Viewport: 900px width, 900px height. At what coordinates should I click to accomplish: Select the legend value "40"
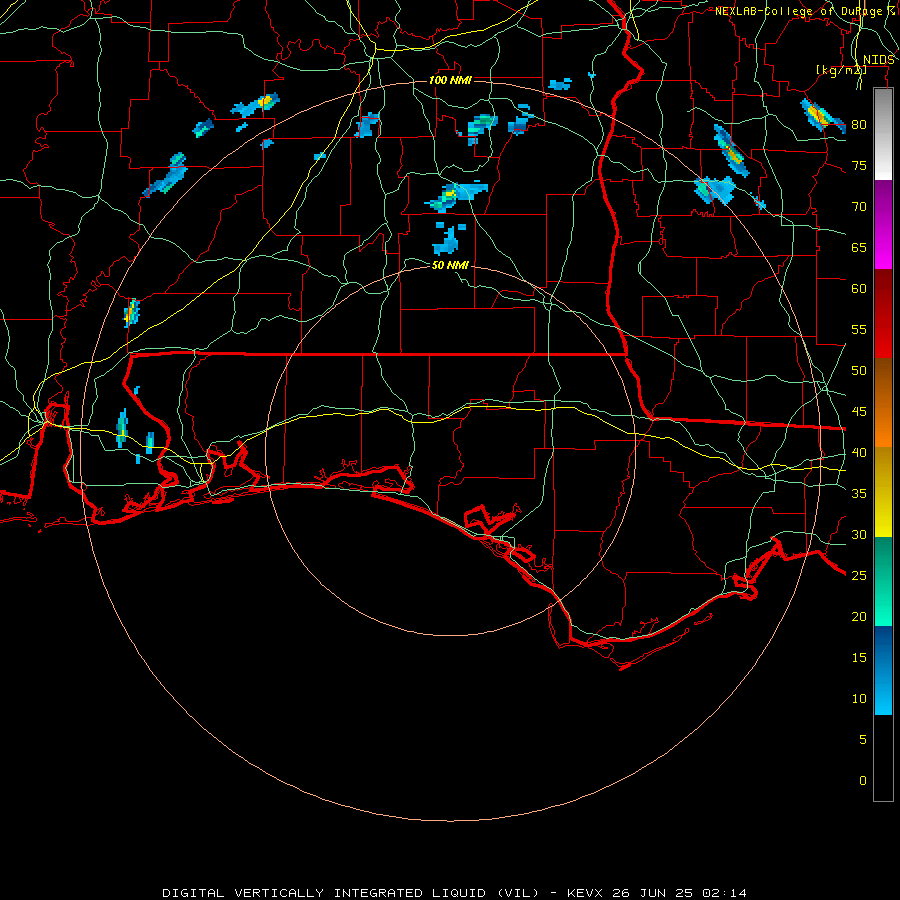point(859,452)
